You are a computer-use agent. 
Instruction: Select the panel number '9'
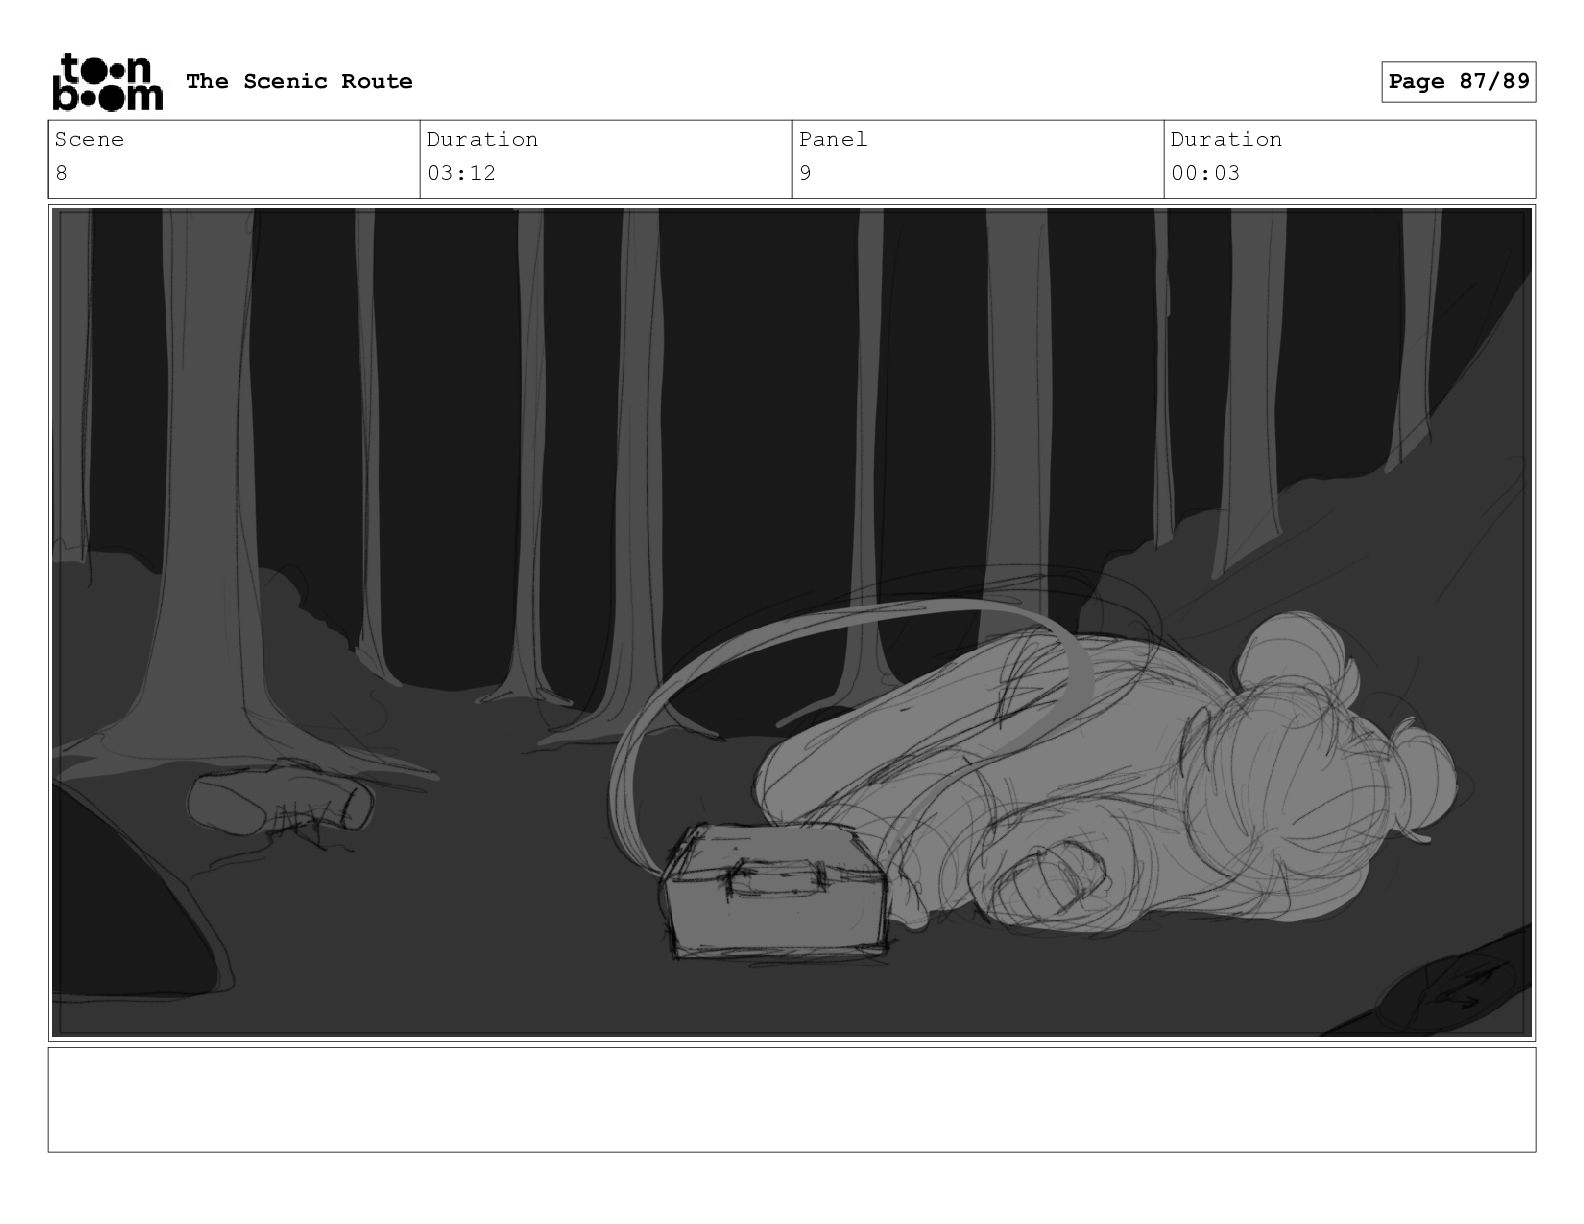pos(805,173)
